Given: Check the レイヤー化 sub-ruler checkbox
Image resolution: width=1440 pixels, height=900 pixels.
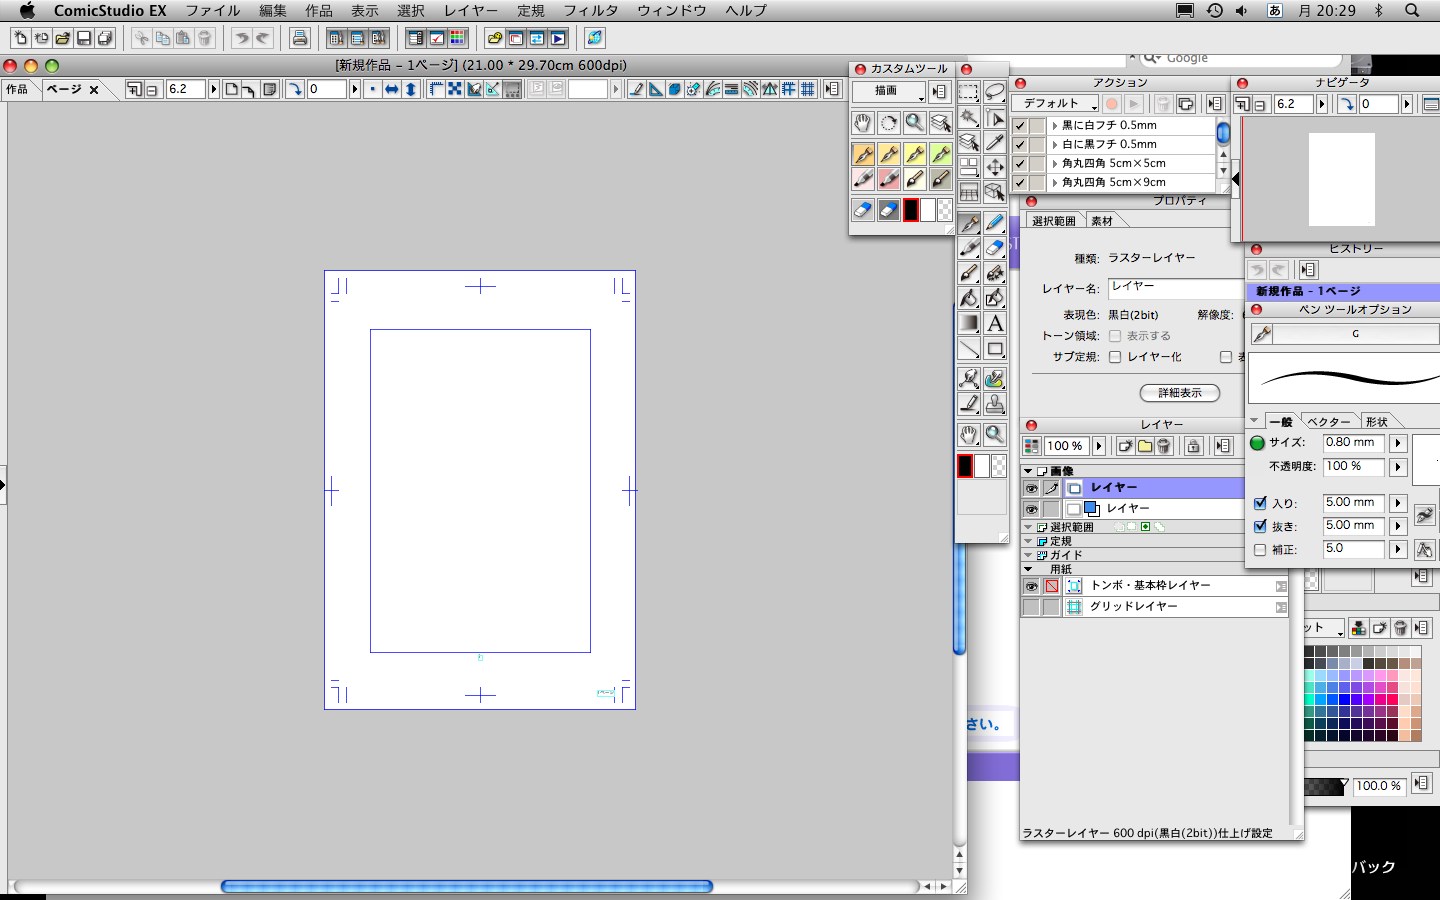Looking at the screenshot, I should click(x=1115, y=357).
